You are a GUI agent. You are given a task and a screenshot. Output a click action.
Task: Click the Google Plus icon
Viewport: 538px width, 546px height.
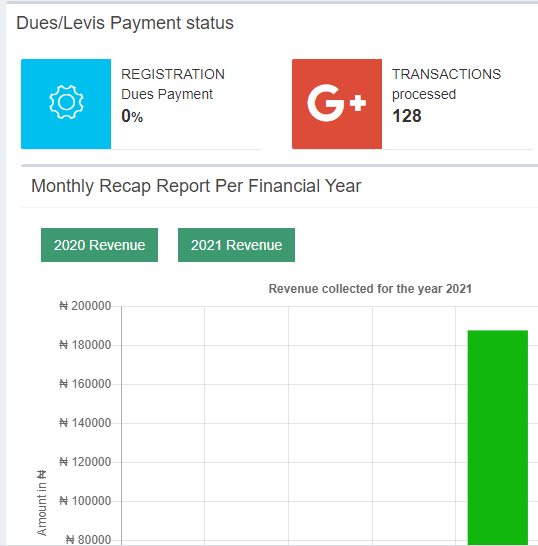337,103
